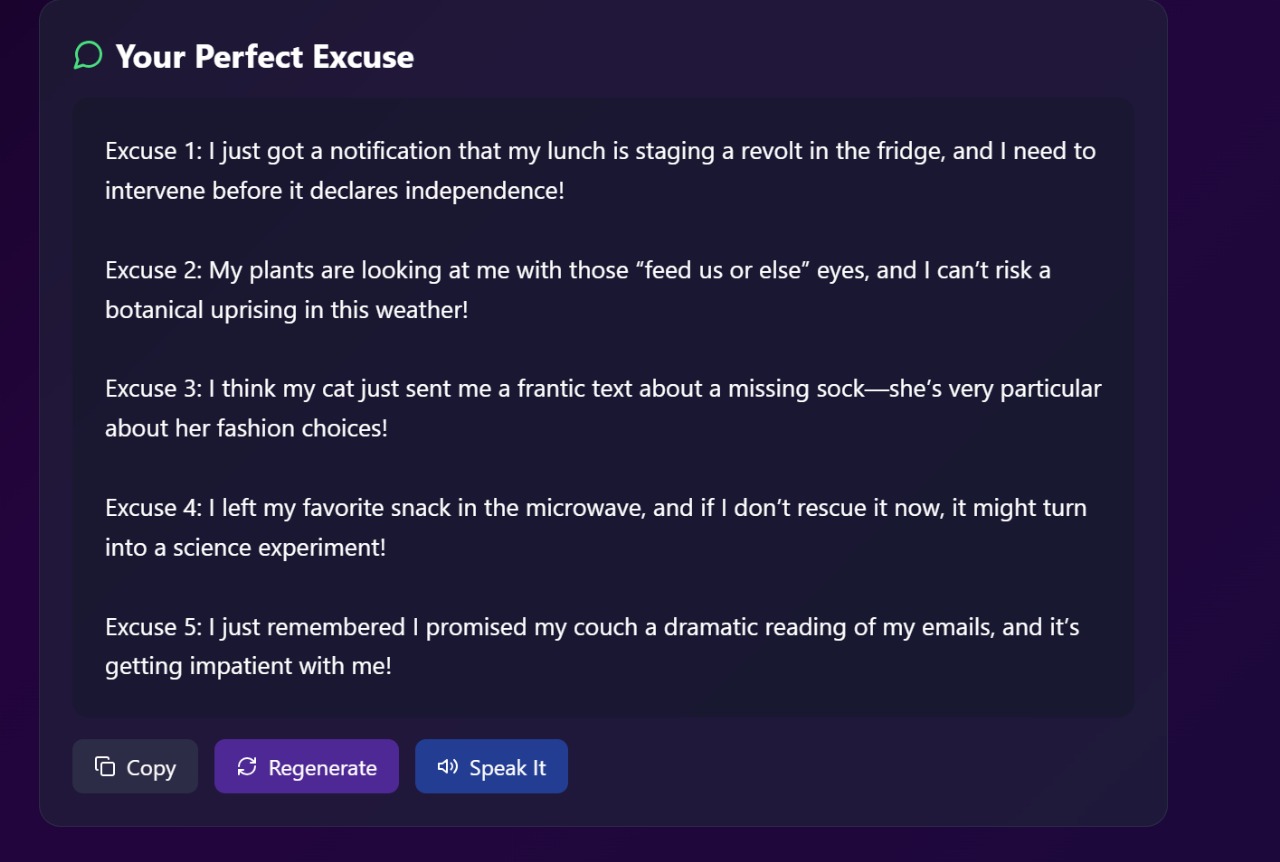This screenshot has width=1280, height=862.
Task: Click the "Excuse 1:" label
Action: [x=153, y=151]
